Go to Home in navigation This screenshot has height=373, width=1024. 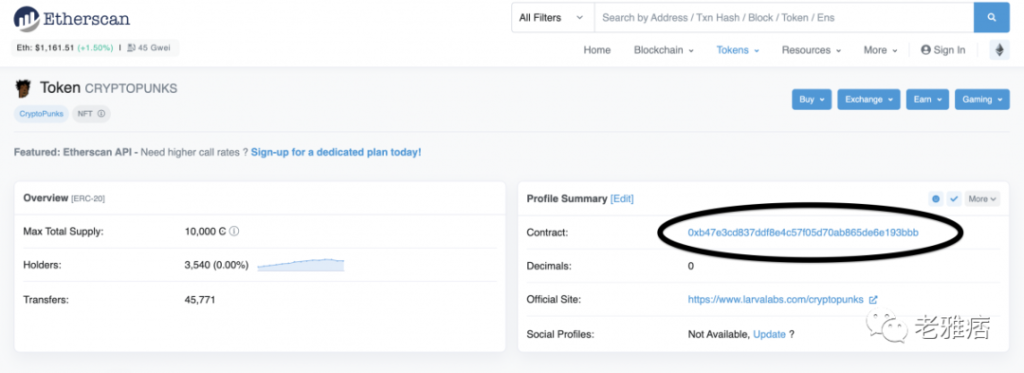[x=597, y=50]
